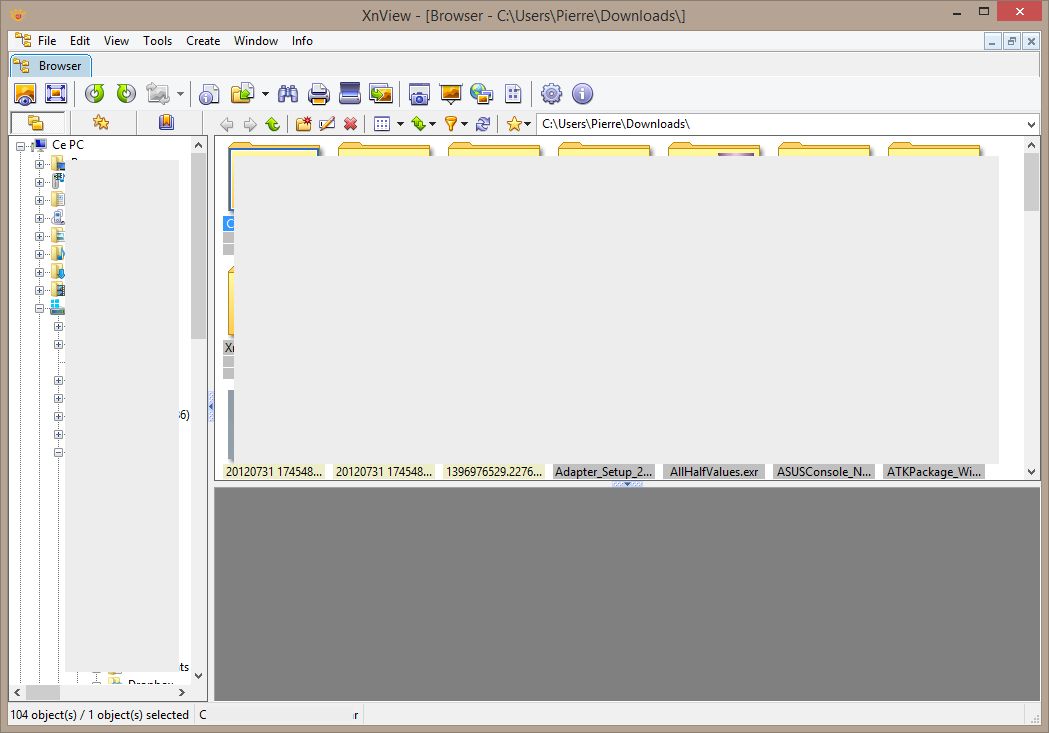
Task: Open the address path dropdown
Action: pyautogui.click(x=1031, y=124)
